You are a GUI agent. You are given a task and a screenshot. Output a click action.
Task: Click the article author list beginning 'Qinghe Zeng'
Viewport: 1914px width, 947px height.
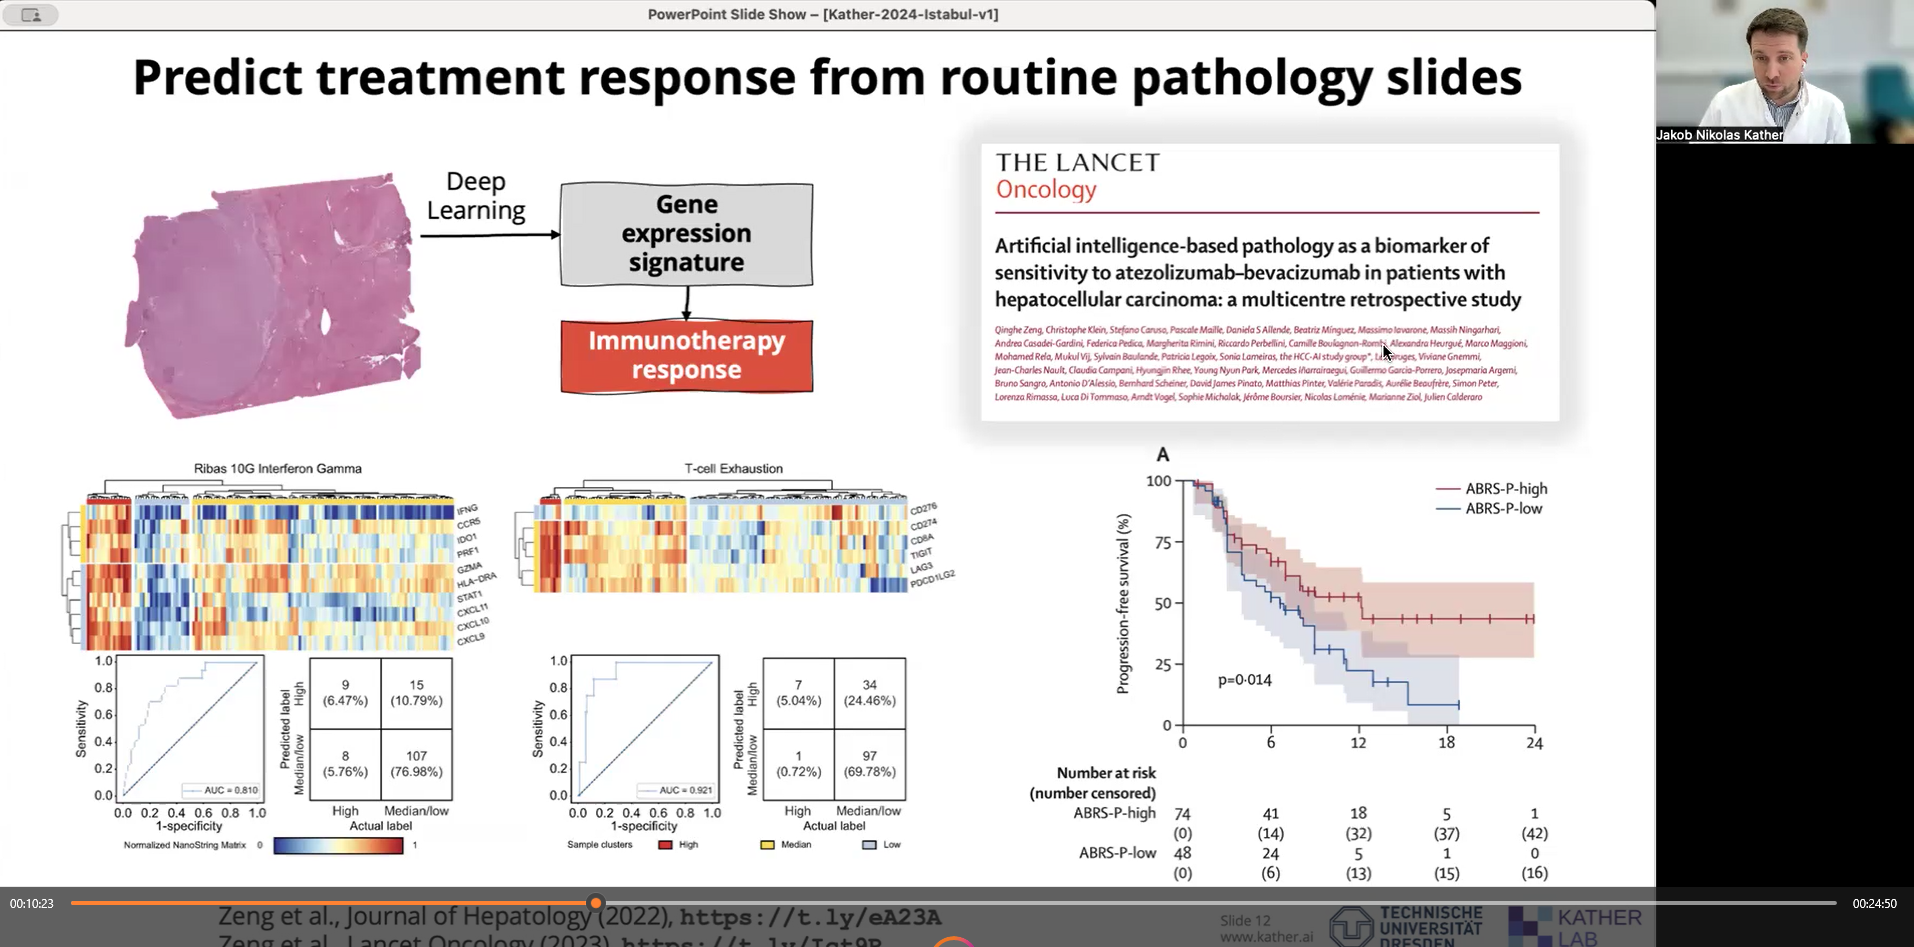(1262, 363)
